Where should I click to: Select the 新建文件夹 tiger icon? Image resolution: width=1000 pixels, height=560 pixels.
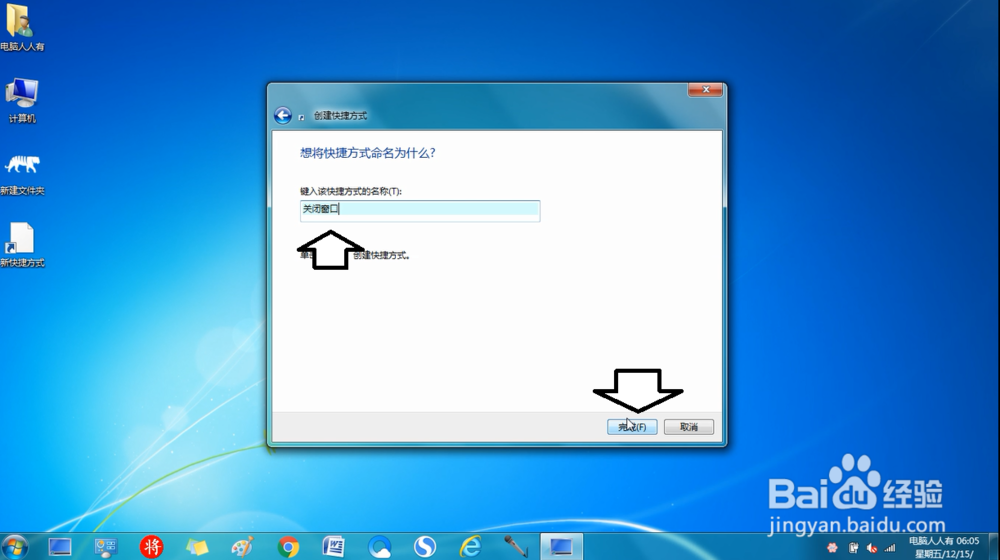click(x=22, y=172)
